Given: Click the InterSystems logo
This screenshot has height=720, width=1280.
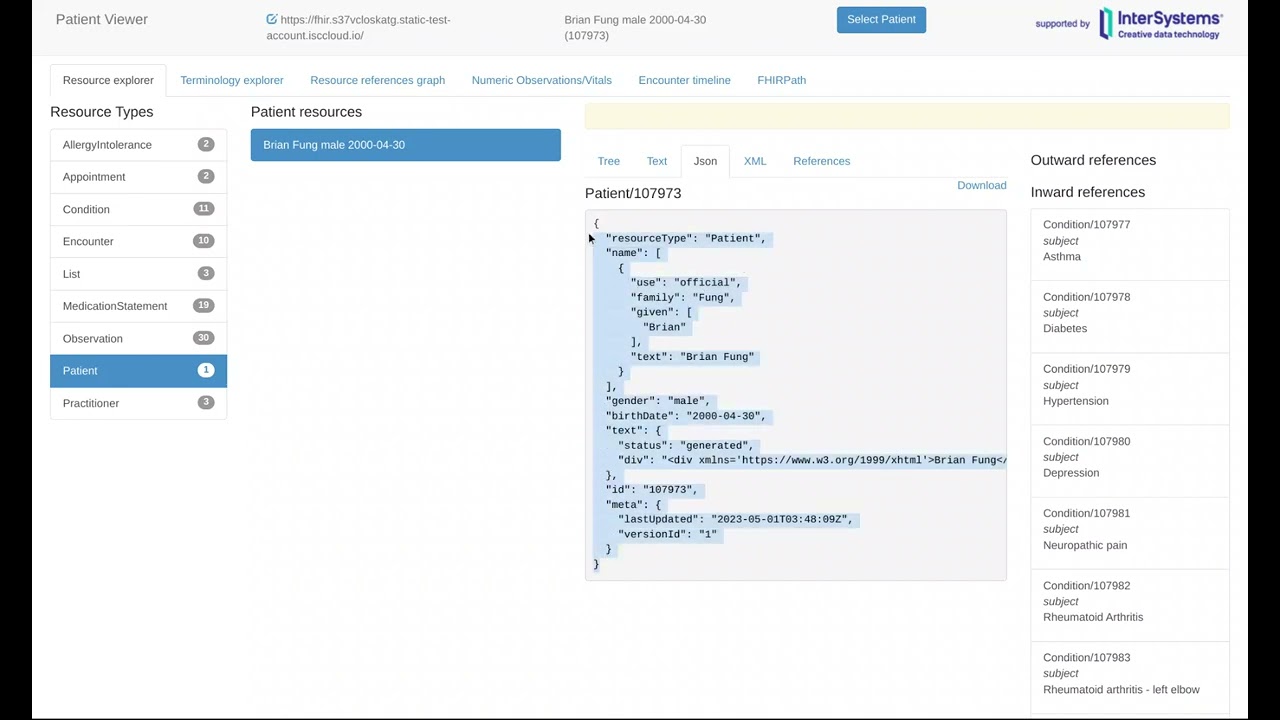Looking at the screenshot, I should coord(1160,23).
